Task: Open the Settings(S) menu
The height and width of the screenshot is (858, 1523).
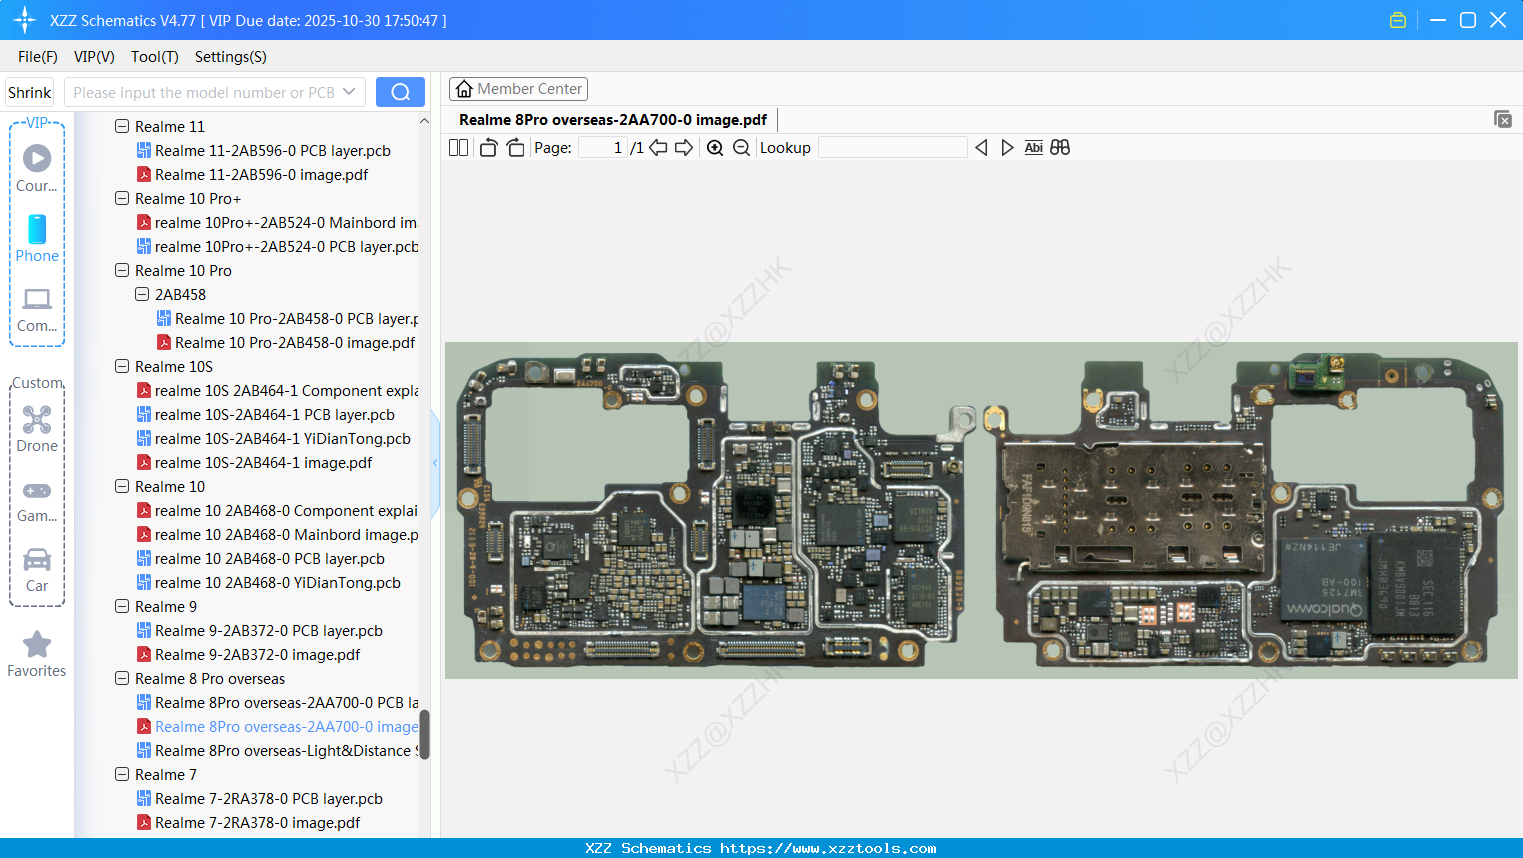Action: tap(231, 57)
